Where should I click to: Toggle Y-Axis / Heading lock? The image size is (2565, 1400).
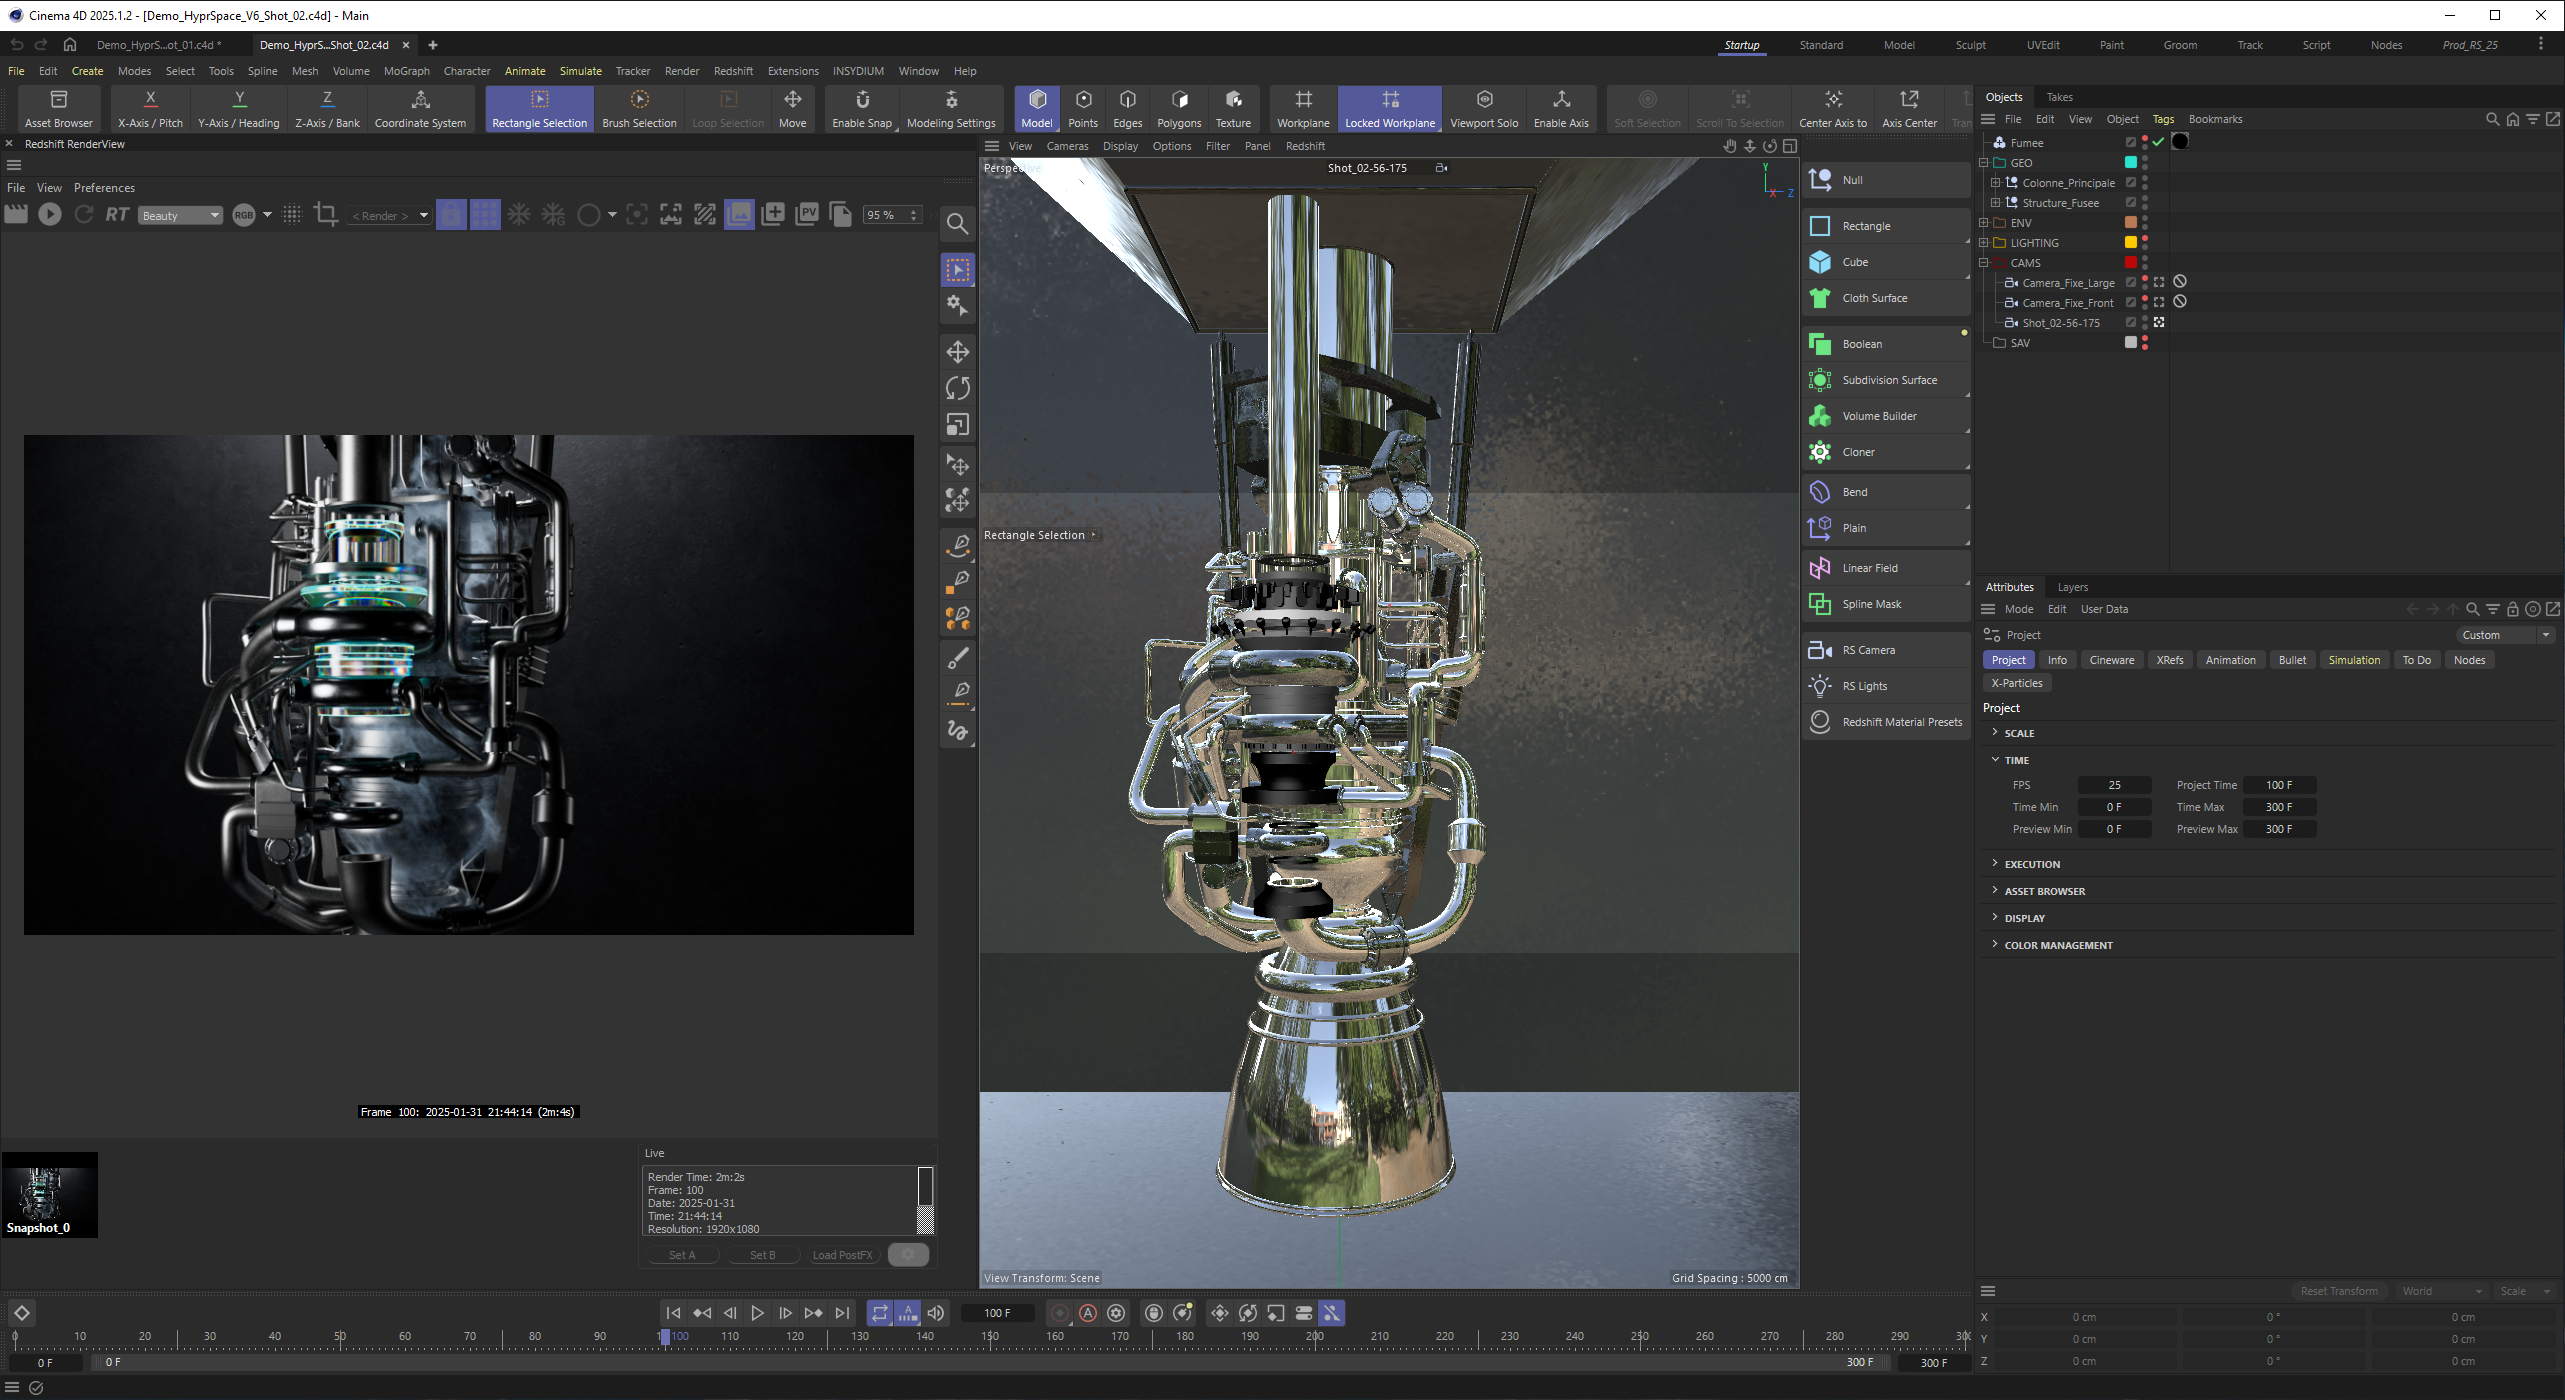click(238, 109)
